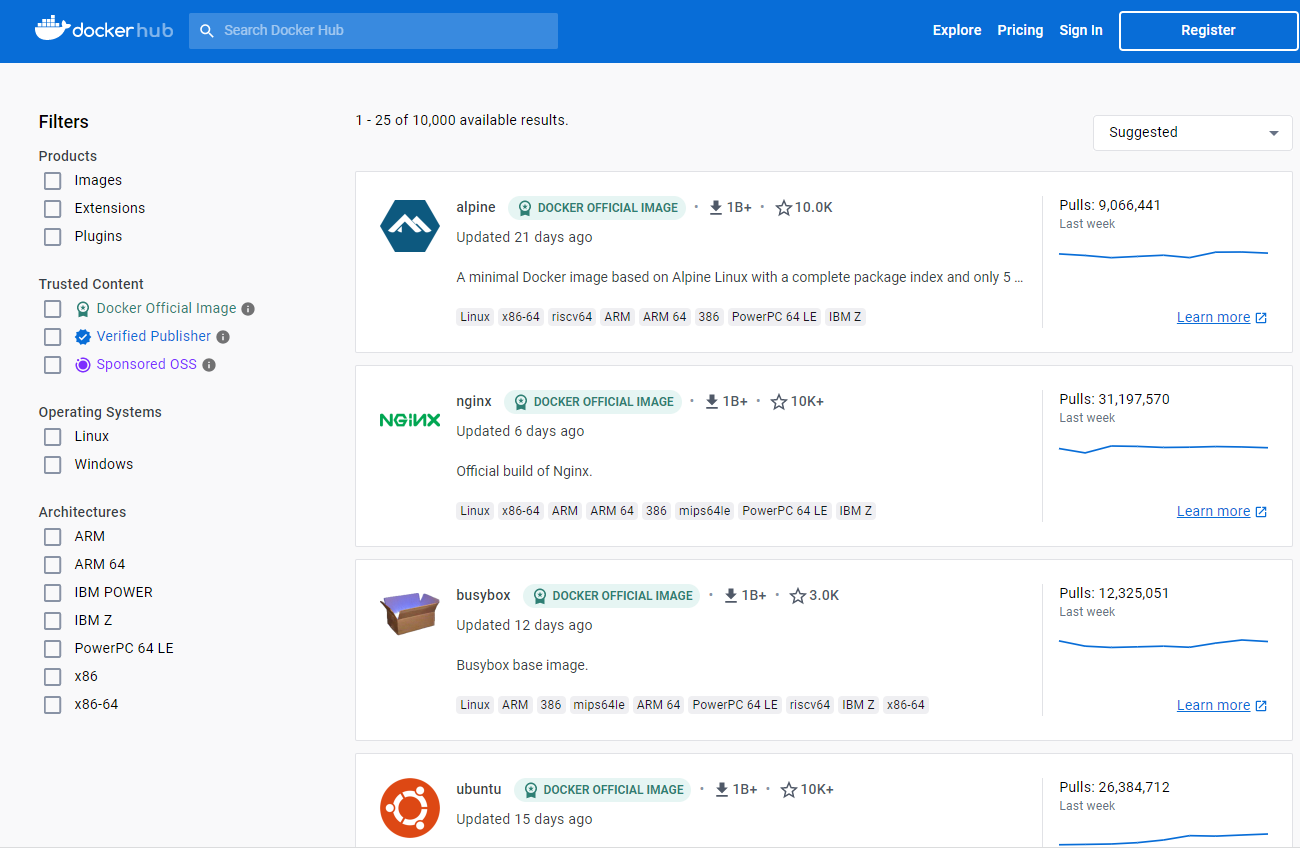The image size is (1300, 854).
Task: Select the ARM 64 architecture checkbox
Action: (x=53, y=565)
